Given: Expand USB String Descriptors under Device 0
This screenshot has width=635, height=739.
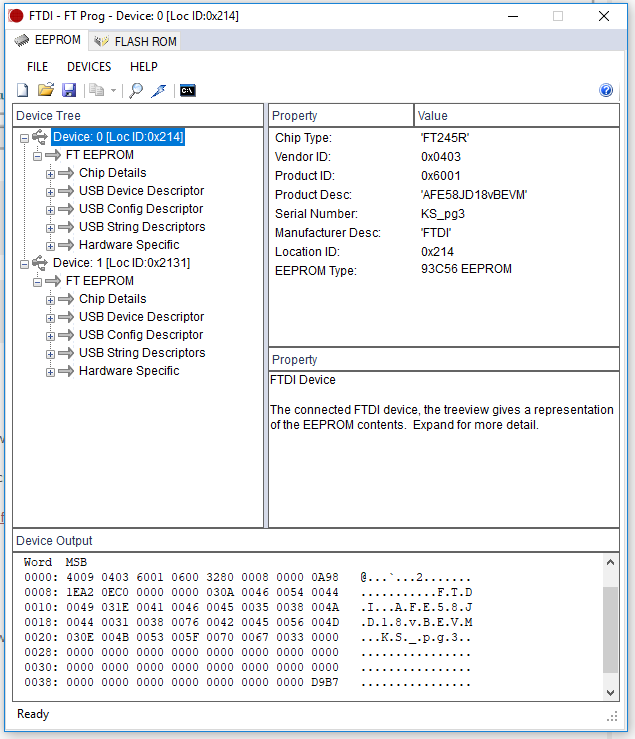Looking at the screenshot, I should tap(50, 228).
